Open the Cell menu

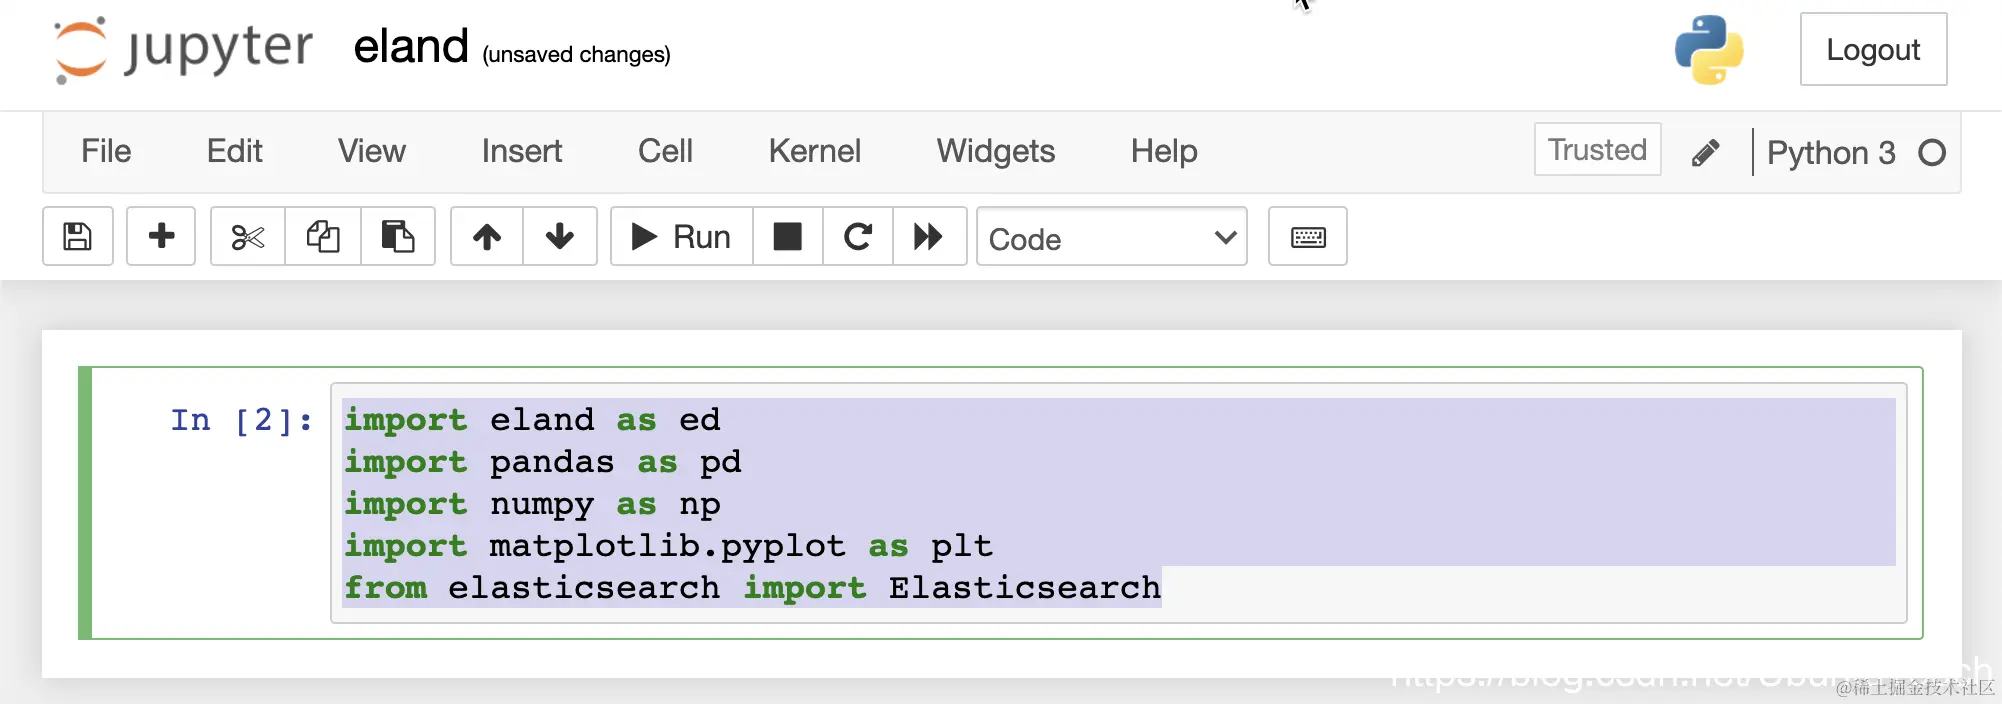click(x=665, y=151)
